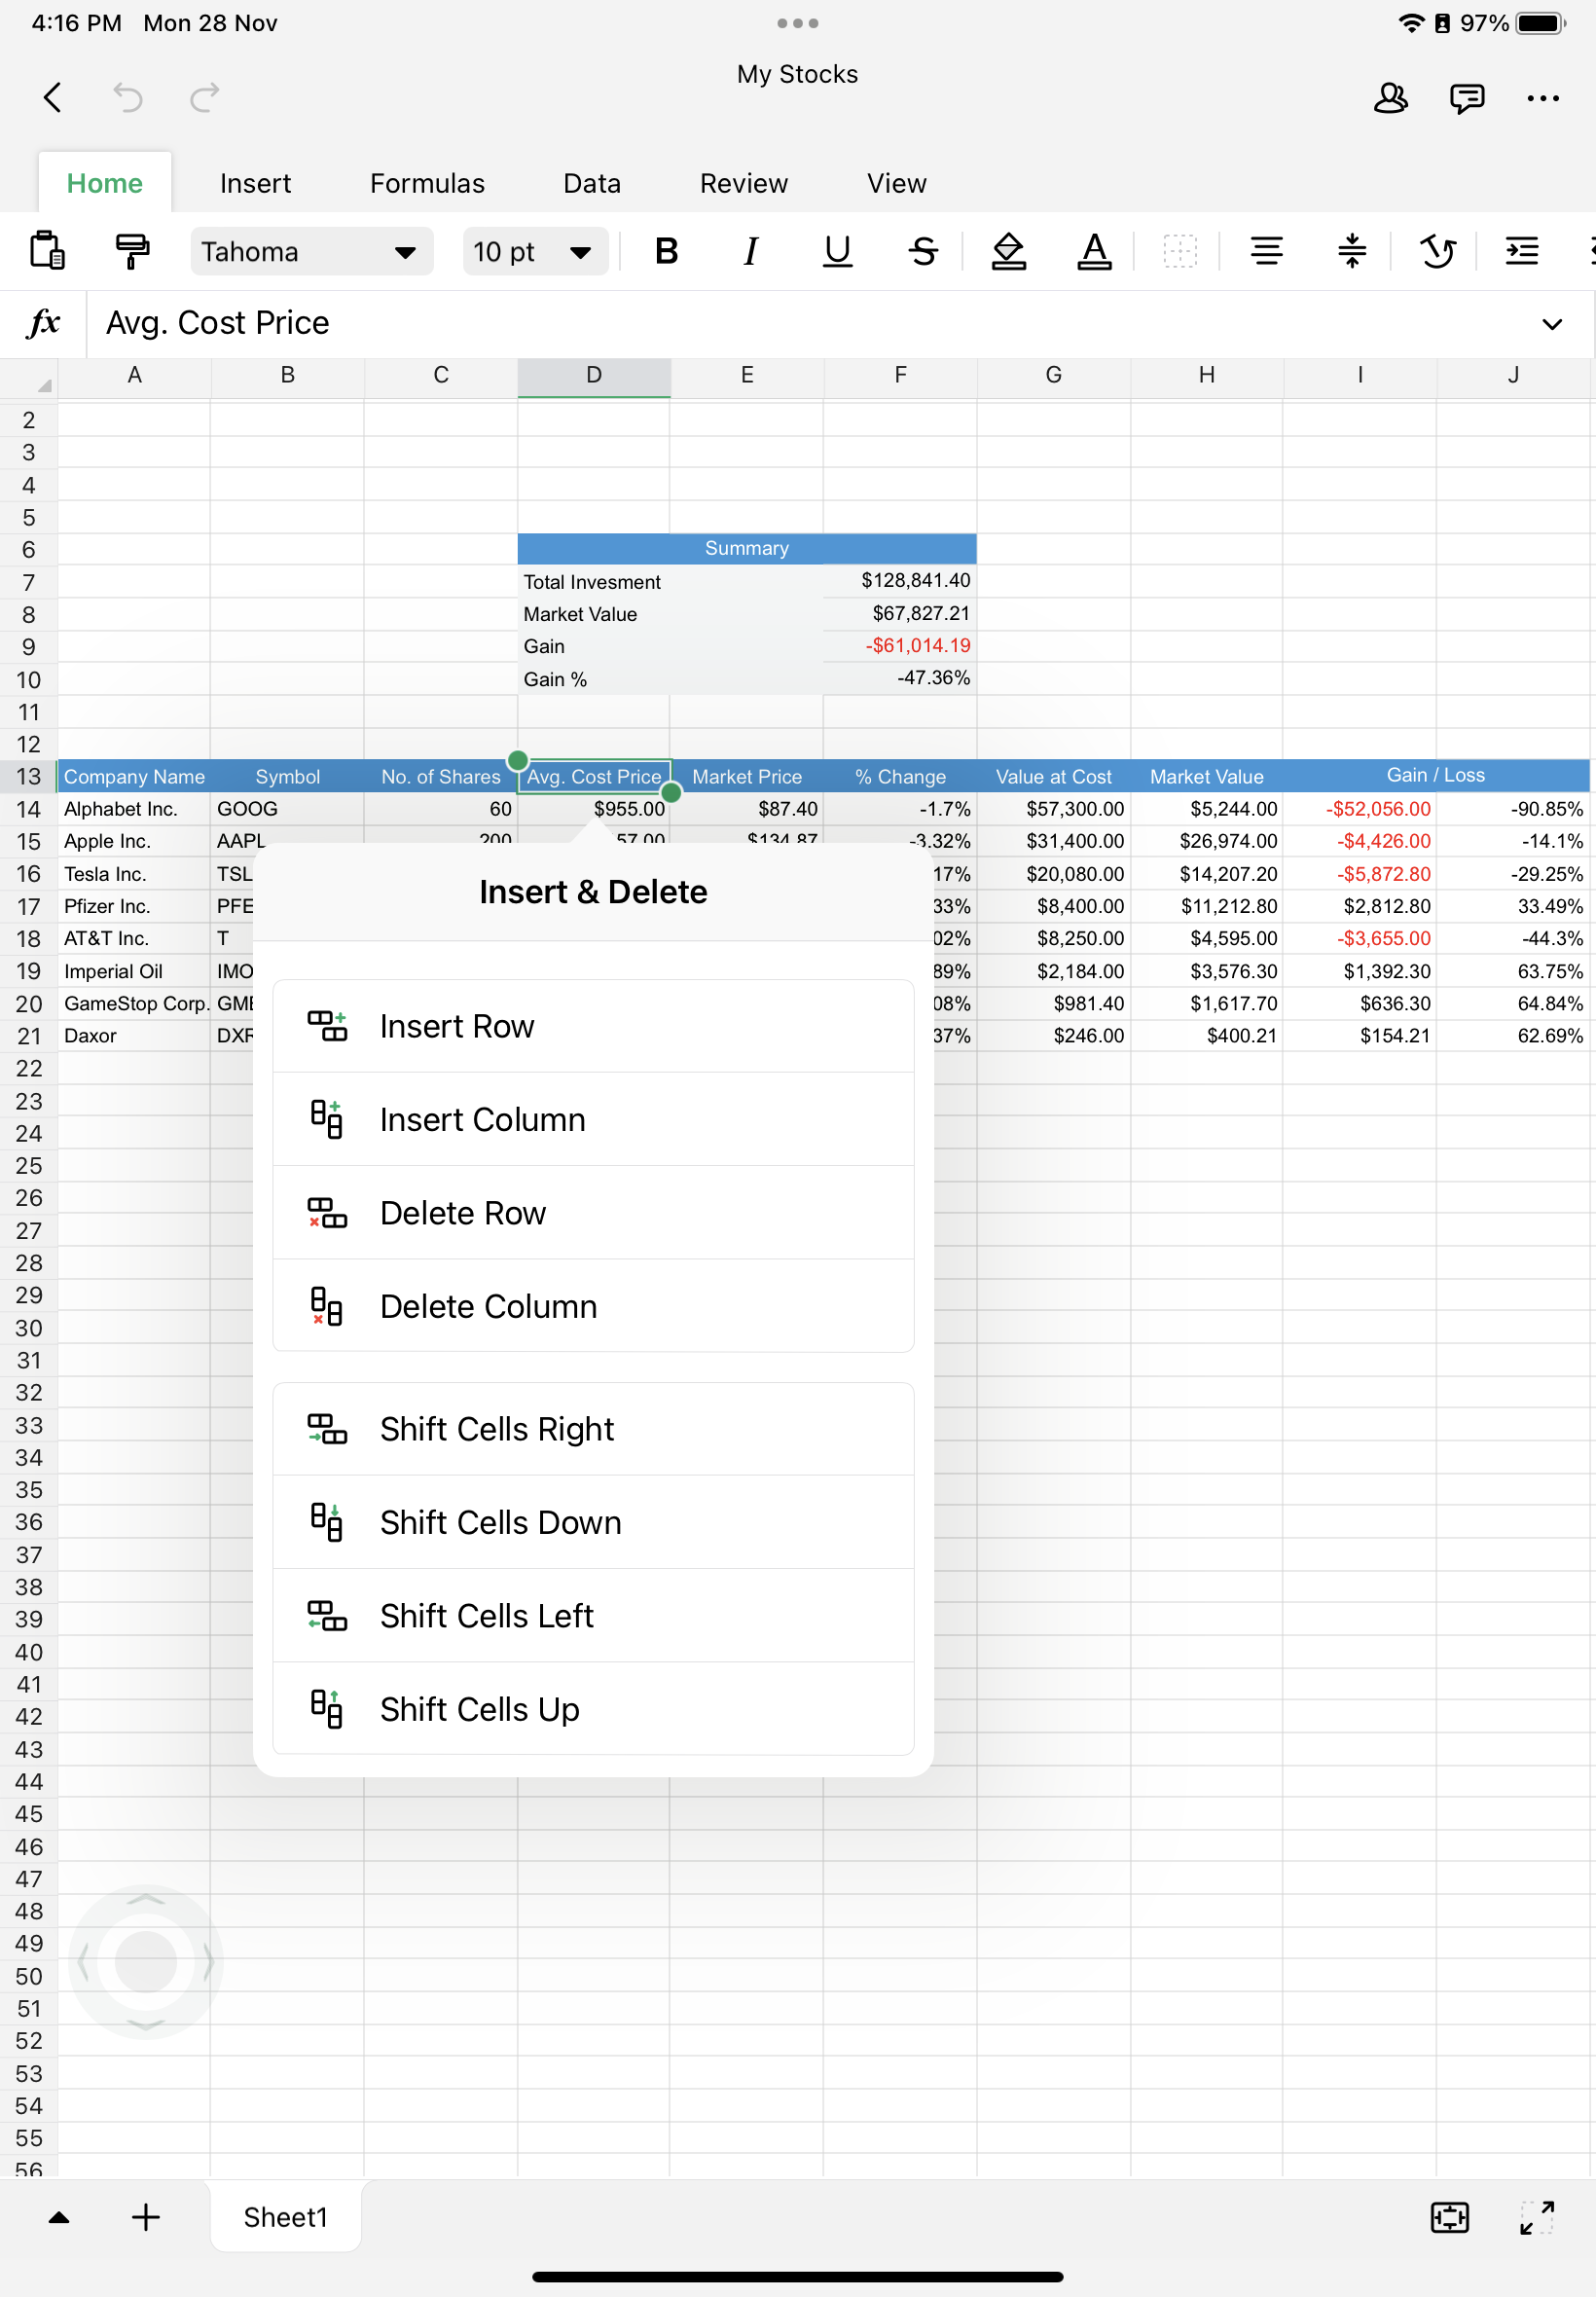Open the Tahoma font family dropdown
Viewport: 1596px width, 2297px height.
(x=311, y=251)
